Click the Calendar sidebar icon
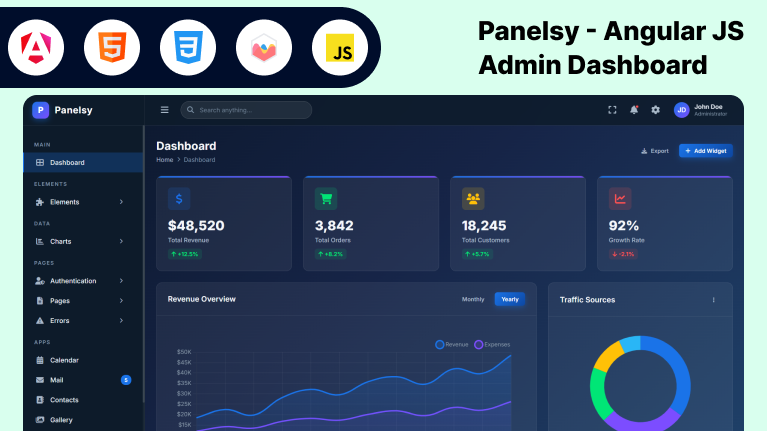The height and width of the screenshot is (431, 767). [40, 360]
